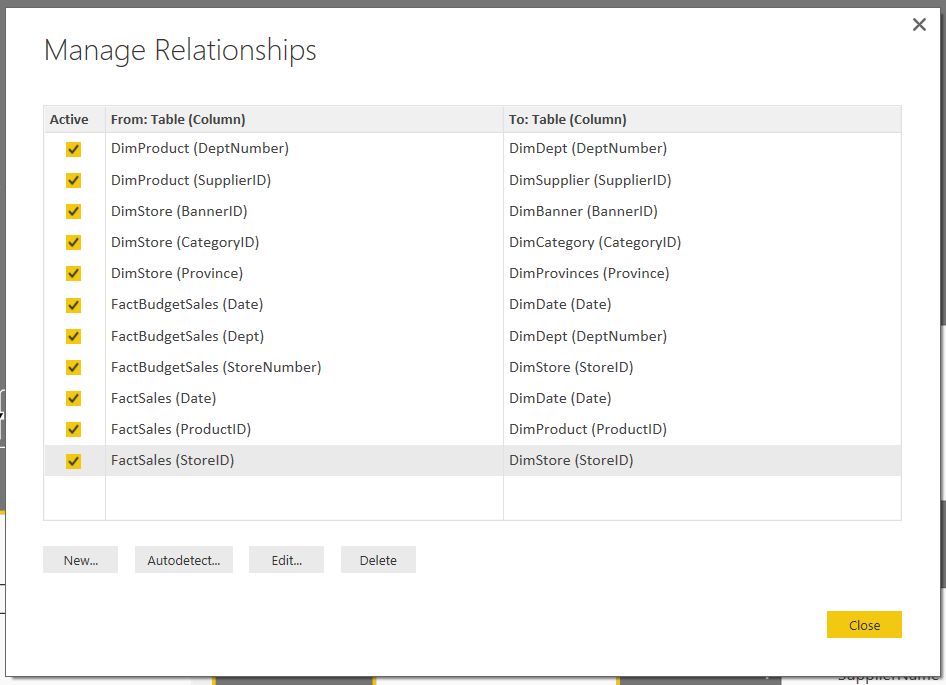This screenshot has width=946, height=685.
Task: Select the FactBudgetSales (Dept) relationship row
Action: point(187,336)
